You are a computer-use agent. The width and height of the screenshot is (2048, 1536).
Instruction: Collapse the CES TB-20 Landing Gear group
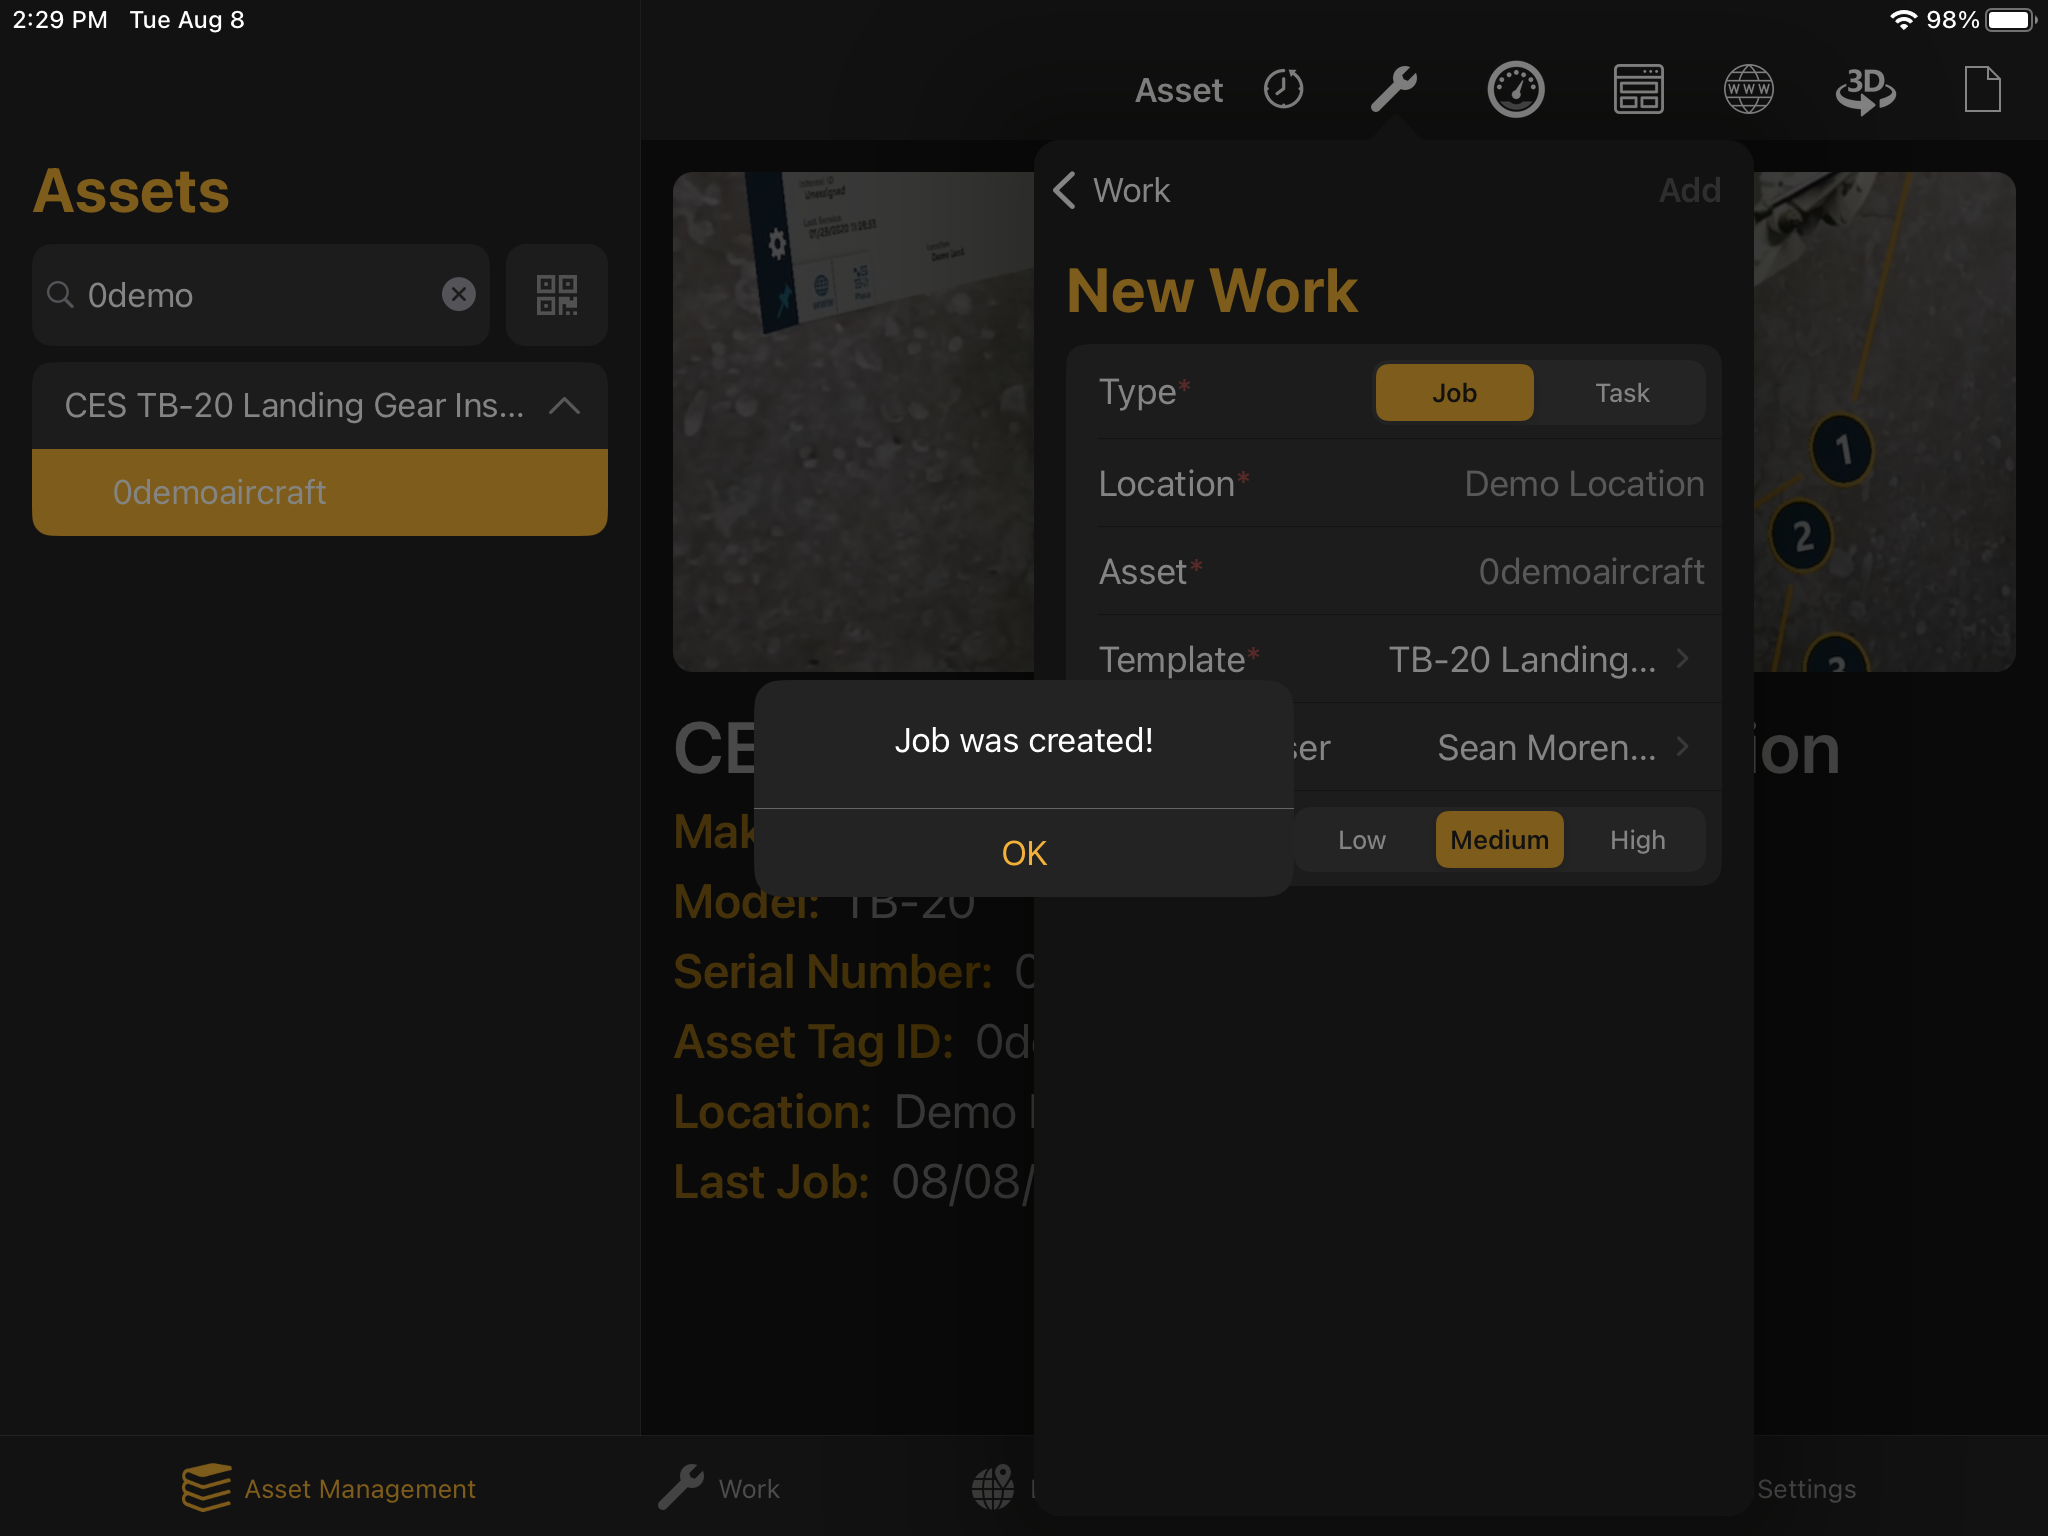coord(566,406)
